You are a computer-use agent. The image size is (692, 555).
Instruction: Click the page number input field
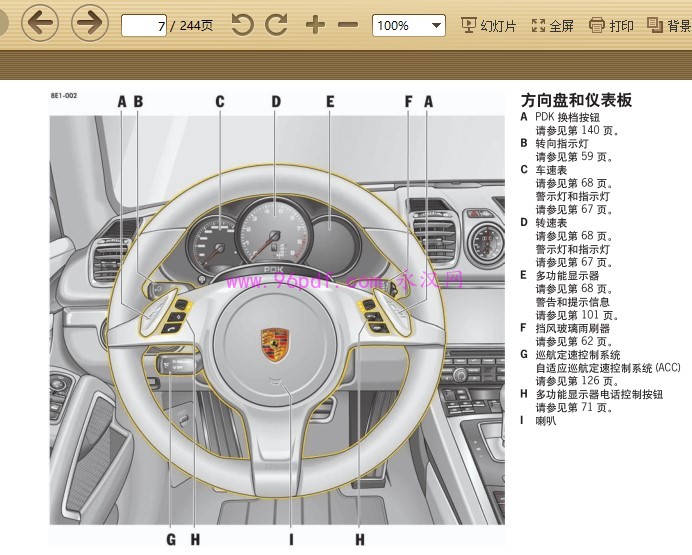point(144,26)
